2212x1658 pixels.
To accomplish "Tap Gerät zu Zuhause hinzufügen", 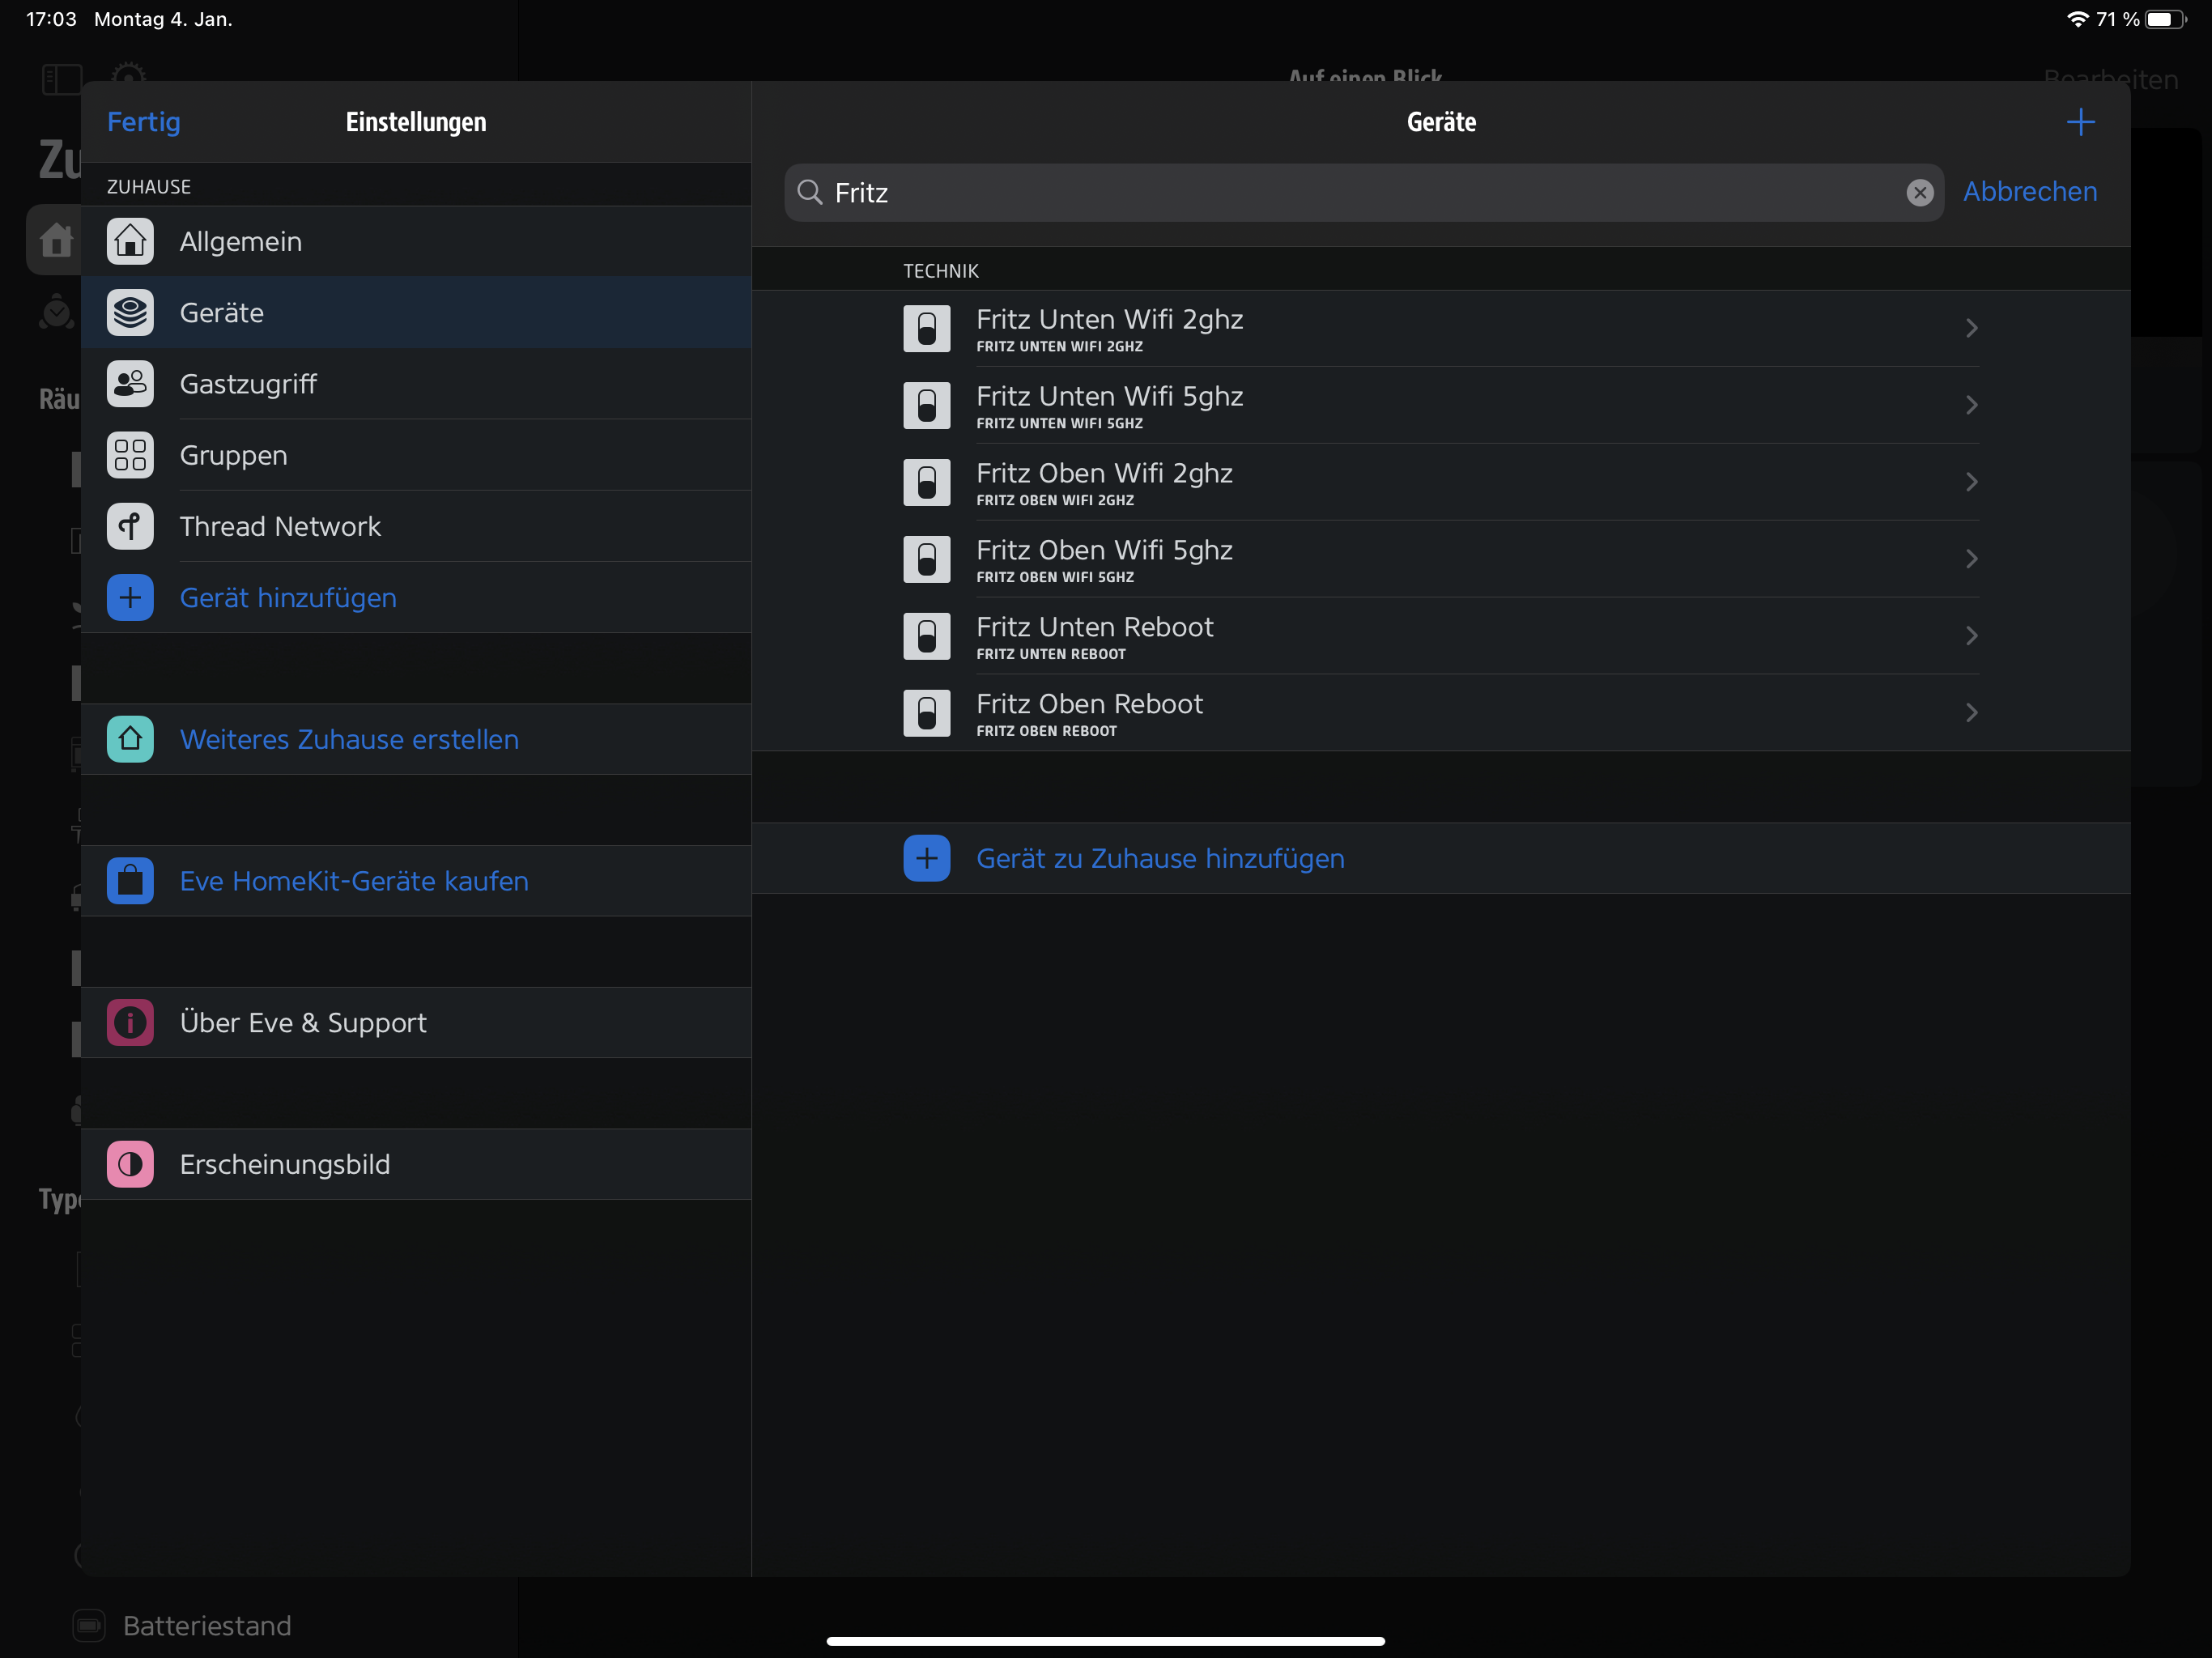I will (1159, 858).
